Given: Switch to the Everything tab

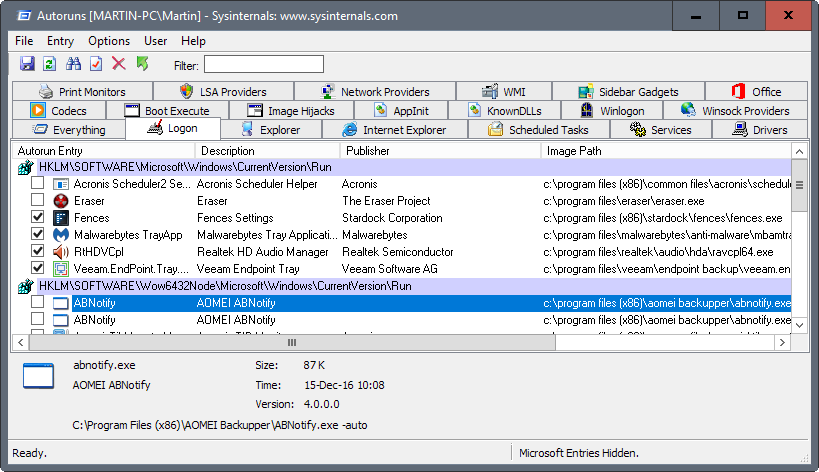Looking at the screenshot, I should (68, 130).
